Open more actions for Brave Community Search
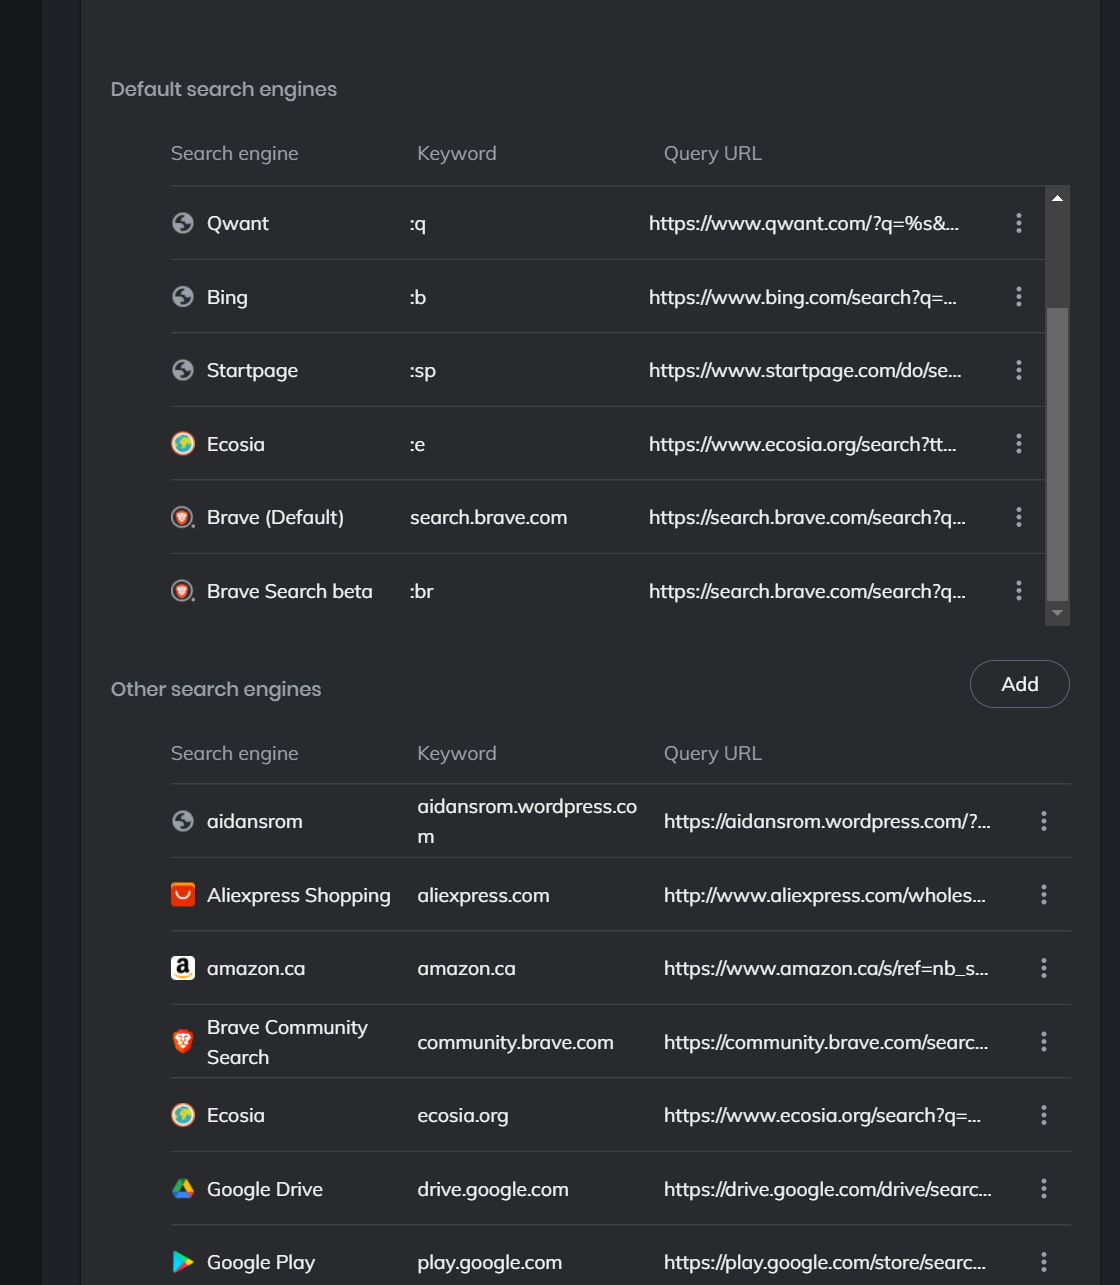 click(x=1043, y=1042)
